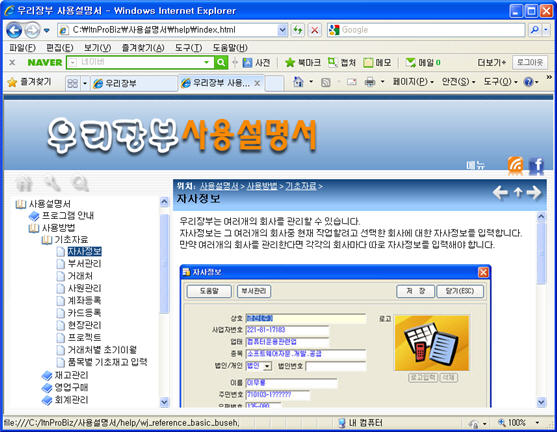Click the 사용방법 breadcrumb link
557x432 pixels.
coord(262,186)
